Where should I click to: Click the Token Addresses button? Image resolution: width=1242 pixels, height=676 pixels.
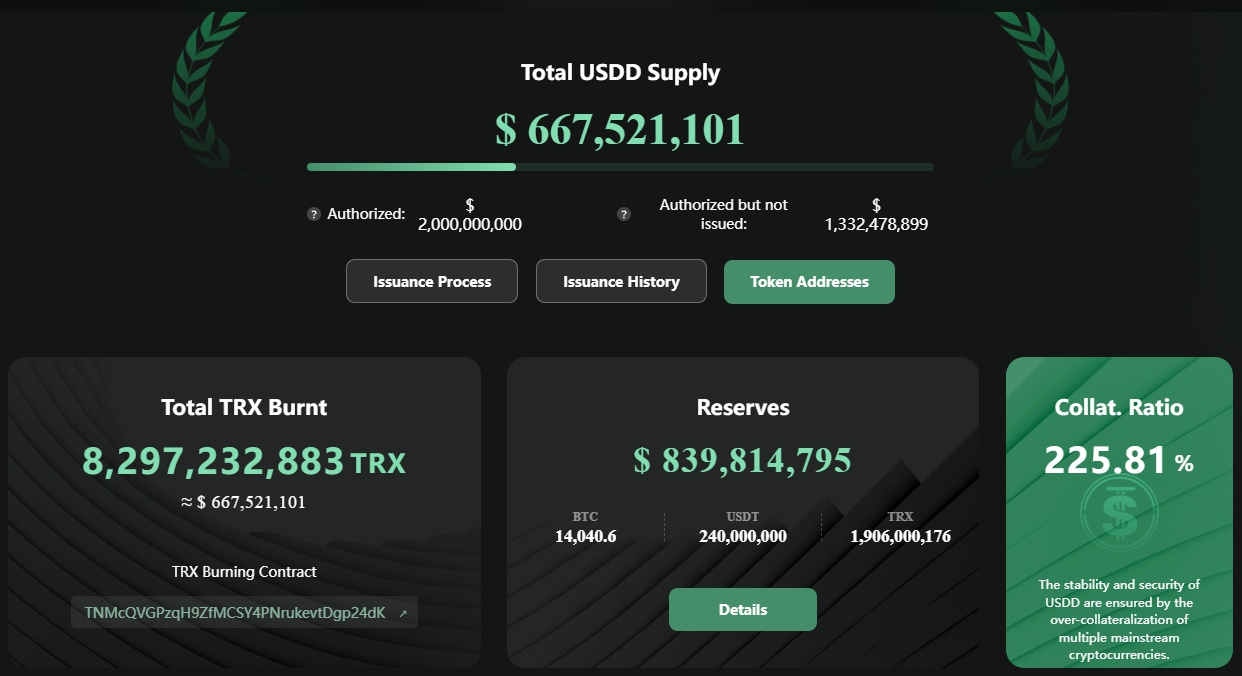[809, 281]
